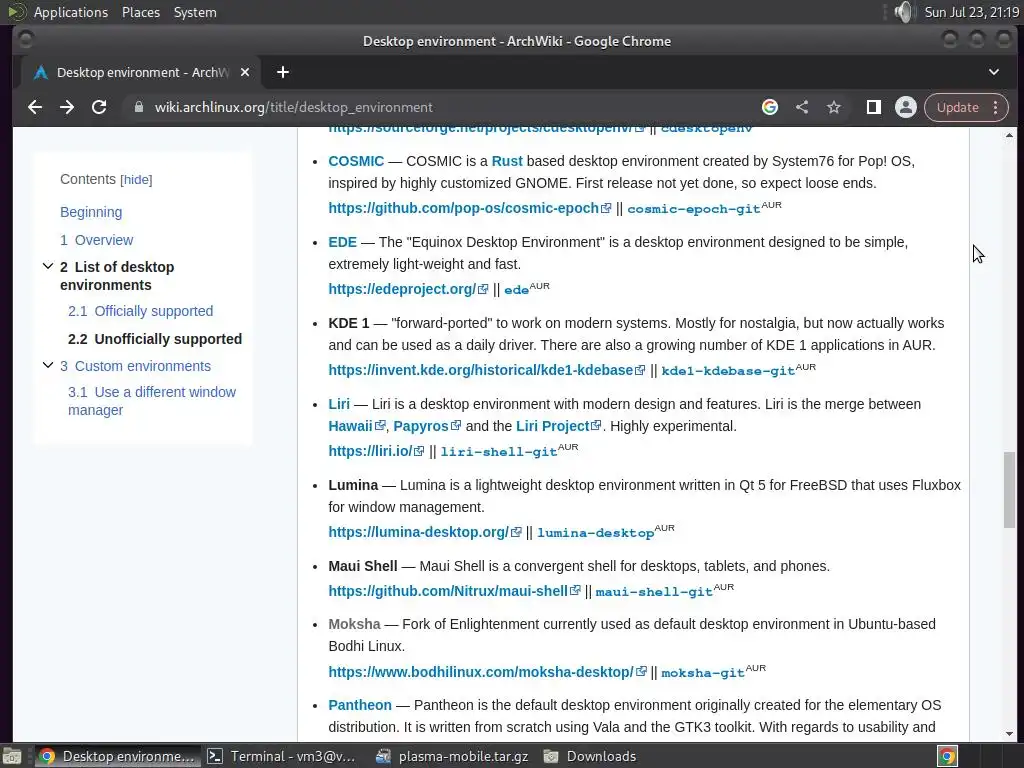Image resolution: width=1024 pixels, height=768 pixels.
Task: Click the show desktop panel icon
Action: [12, 756]
